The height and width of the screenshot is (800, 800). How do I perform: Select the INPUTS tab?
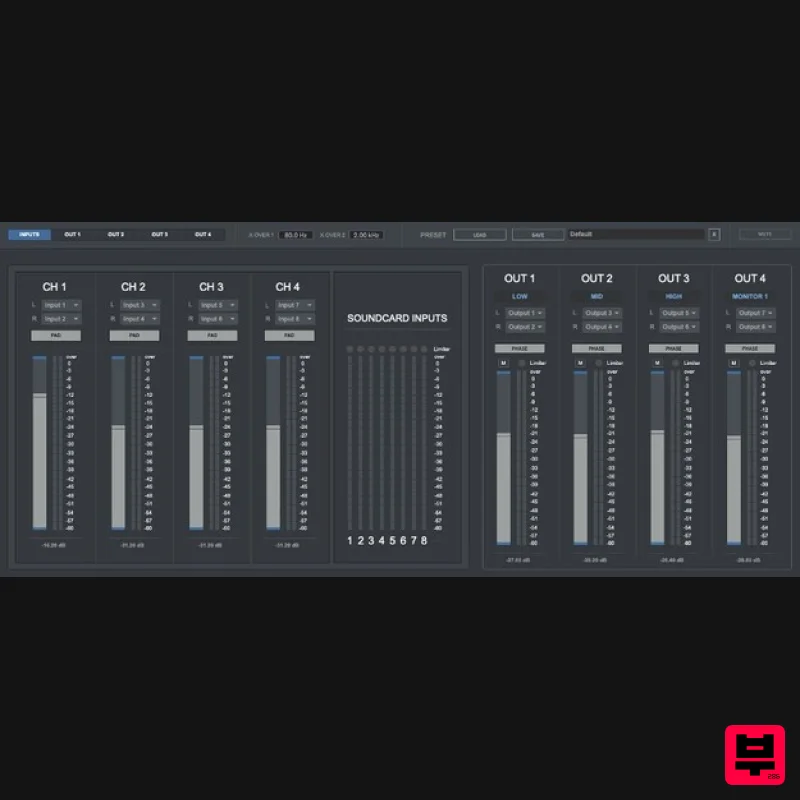28,234
